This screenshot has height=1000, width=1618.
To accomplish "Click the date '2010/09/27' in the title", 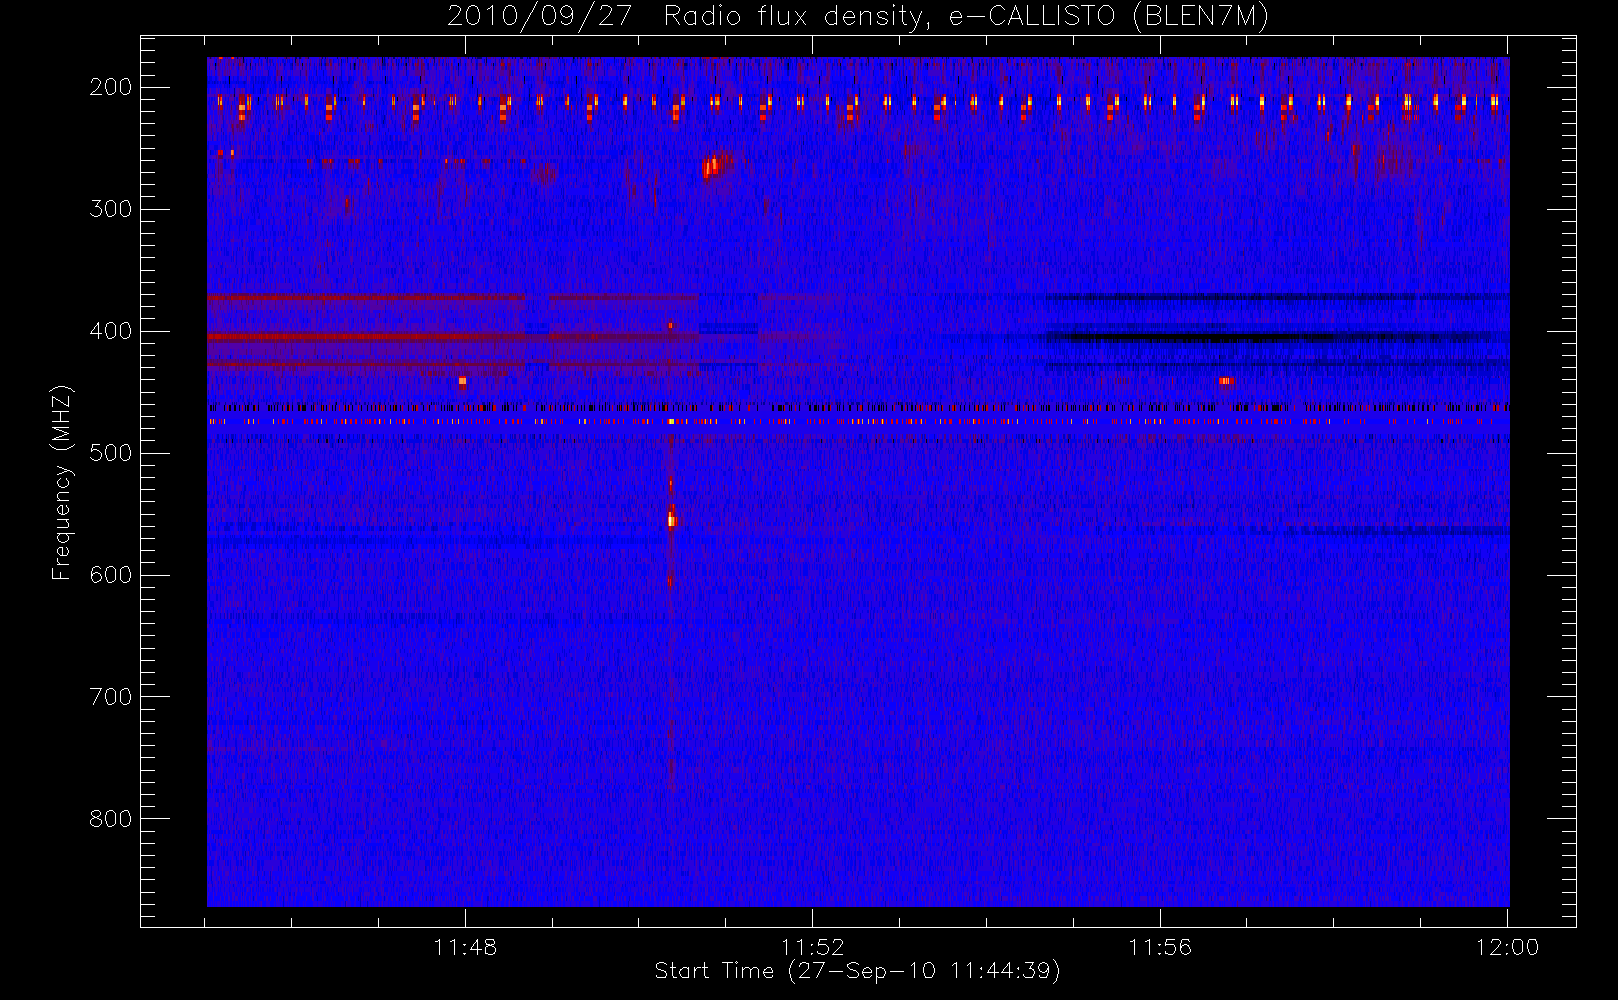I will [x=539, y=17].
